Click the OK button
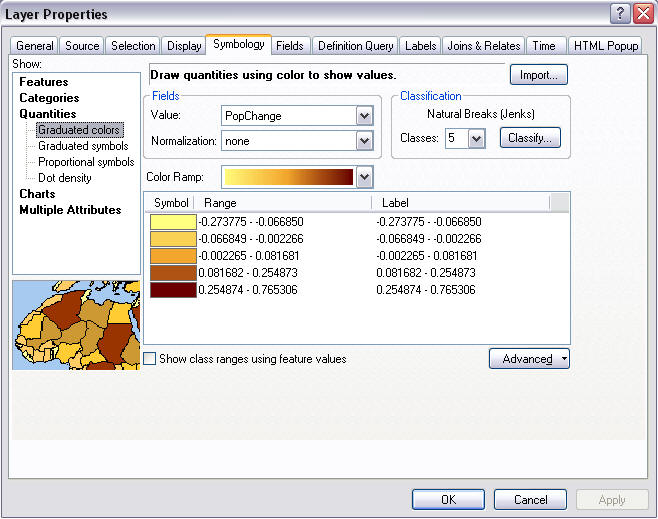This screenshot has height=519, width=658. tap(448, 500)
